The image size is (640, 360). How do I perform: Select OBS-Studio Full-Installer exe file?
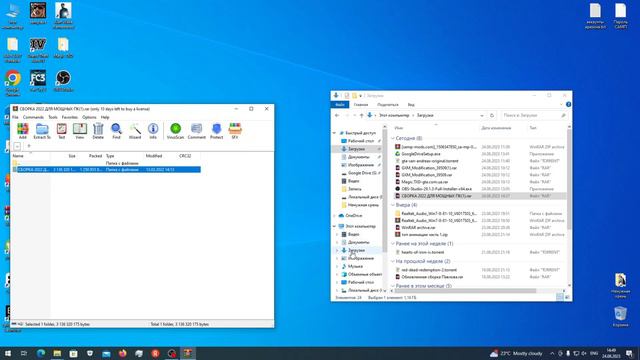point(436,189)
